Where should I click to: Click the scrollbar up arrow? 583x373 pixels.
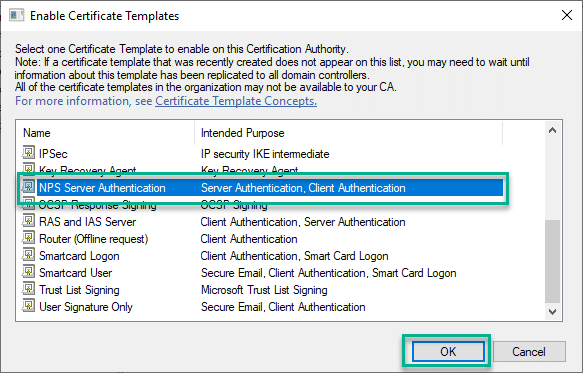553,130
